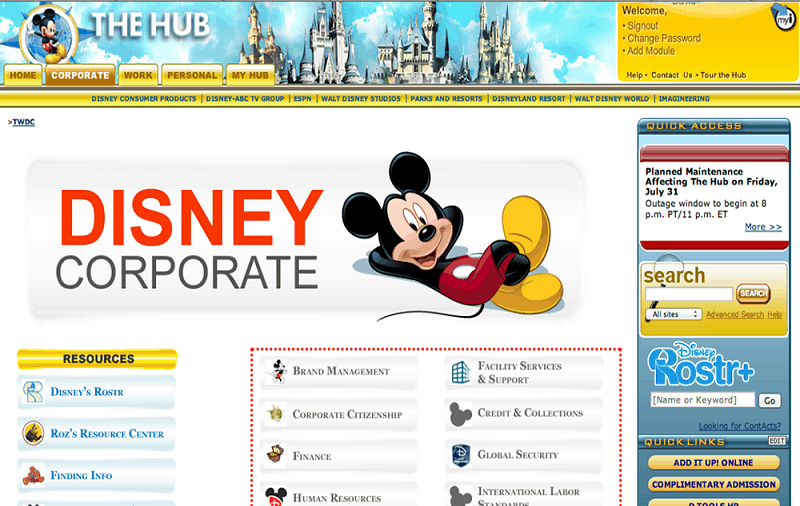
Task: Click the Finance treasure chest icon
Action: tap(276, 454)
